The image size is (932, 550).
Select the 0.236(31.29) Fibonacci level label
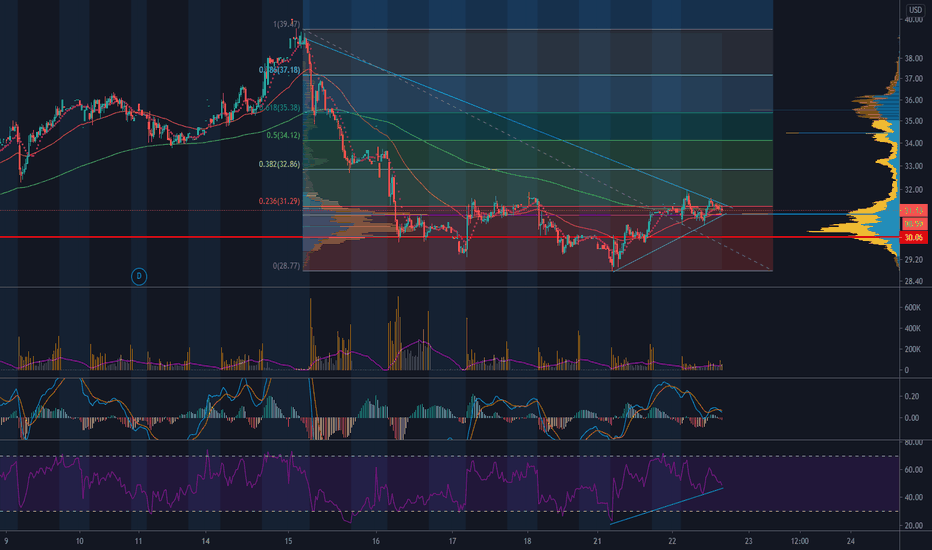[279, 201]
